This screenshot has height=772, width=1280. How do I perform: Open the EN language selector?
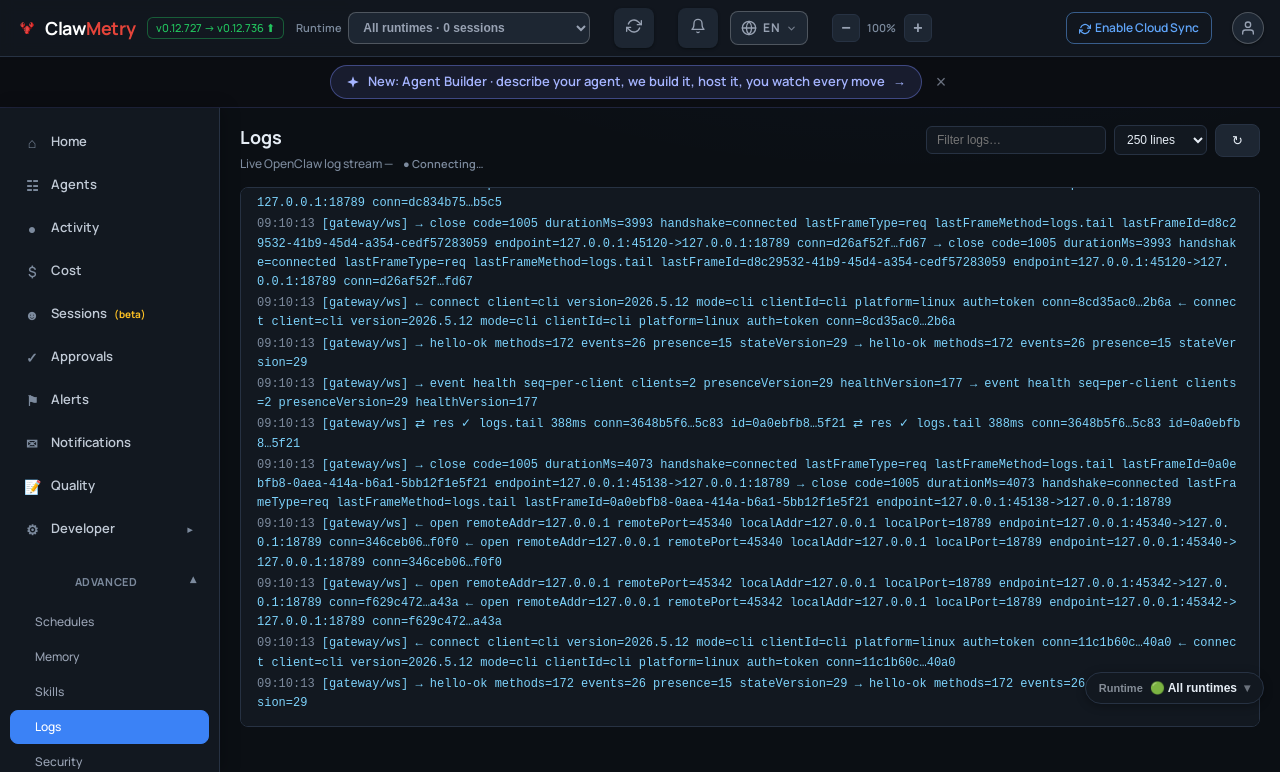coord(769,28)
